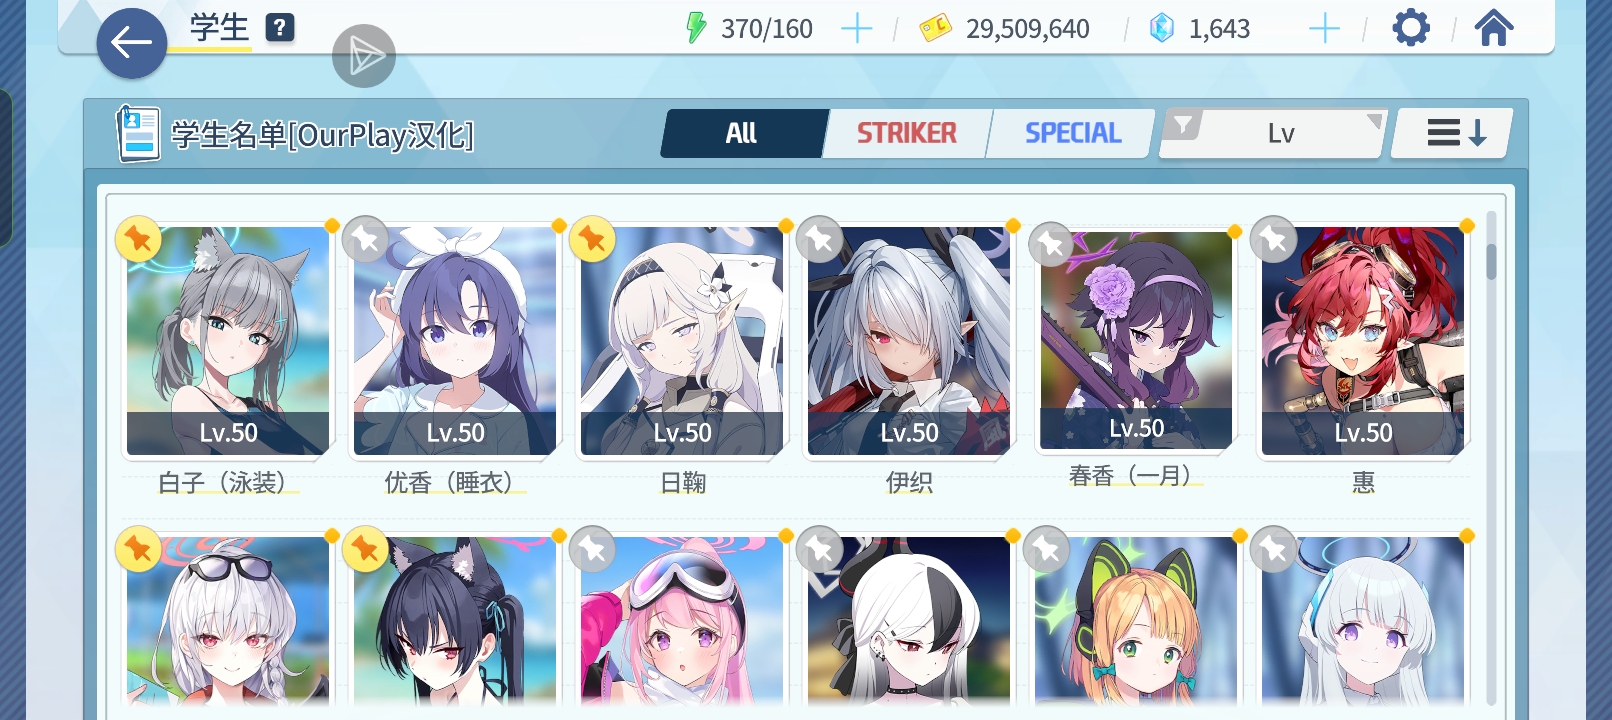Go back using the blue arrow button

pos(131,43)
